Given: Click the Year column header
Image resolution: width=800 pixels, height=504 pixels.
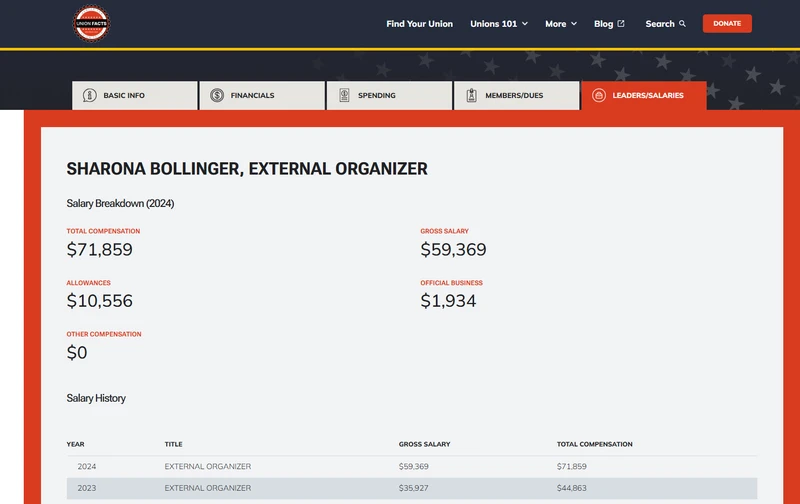Looking at the screenshot, I should [x=76, y=444].
